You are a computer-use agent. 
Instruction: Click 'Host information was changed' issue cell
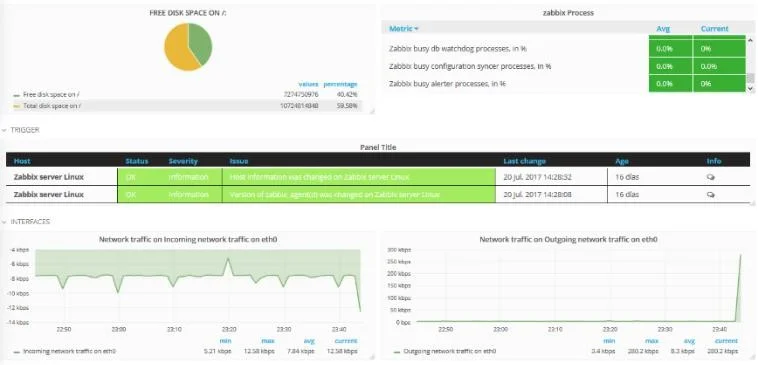[359, 177]
